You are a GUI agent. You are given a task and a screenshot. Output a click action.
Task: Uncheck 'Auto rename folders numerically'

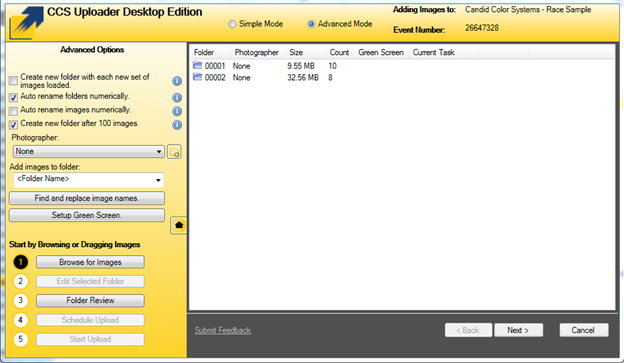tap(14, 97)
